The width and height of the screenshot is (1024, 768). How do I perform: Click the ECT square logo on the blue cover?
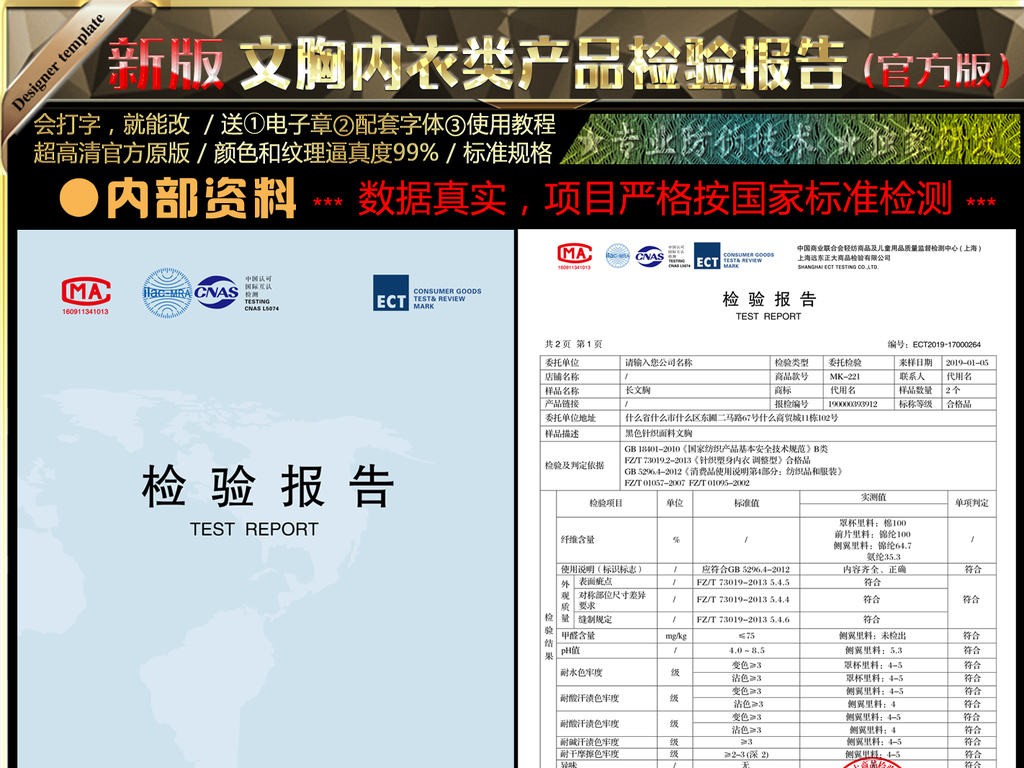click(391, 293)
